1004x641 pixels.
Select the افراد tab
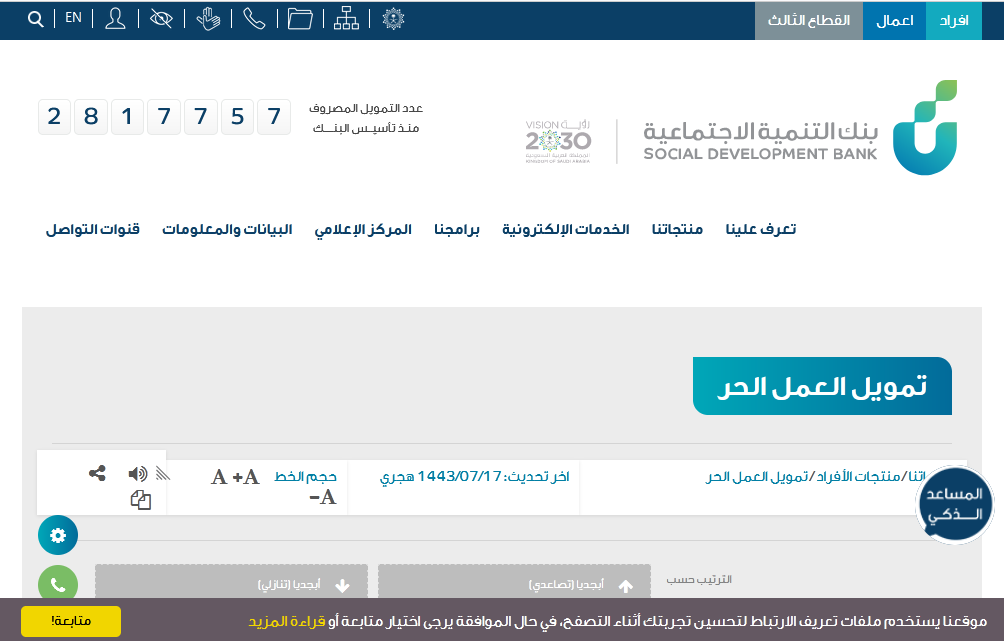[x=954, y=20]
